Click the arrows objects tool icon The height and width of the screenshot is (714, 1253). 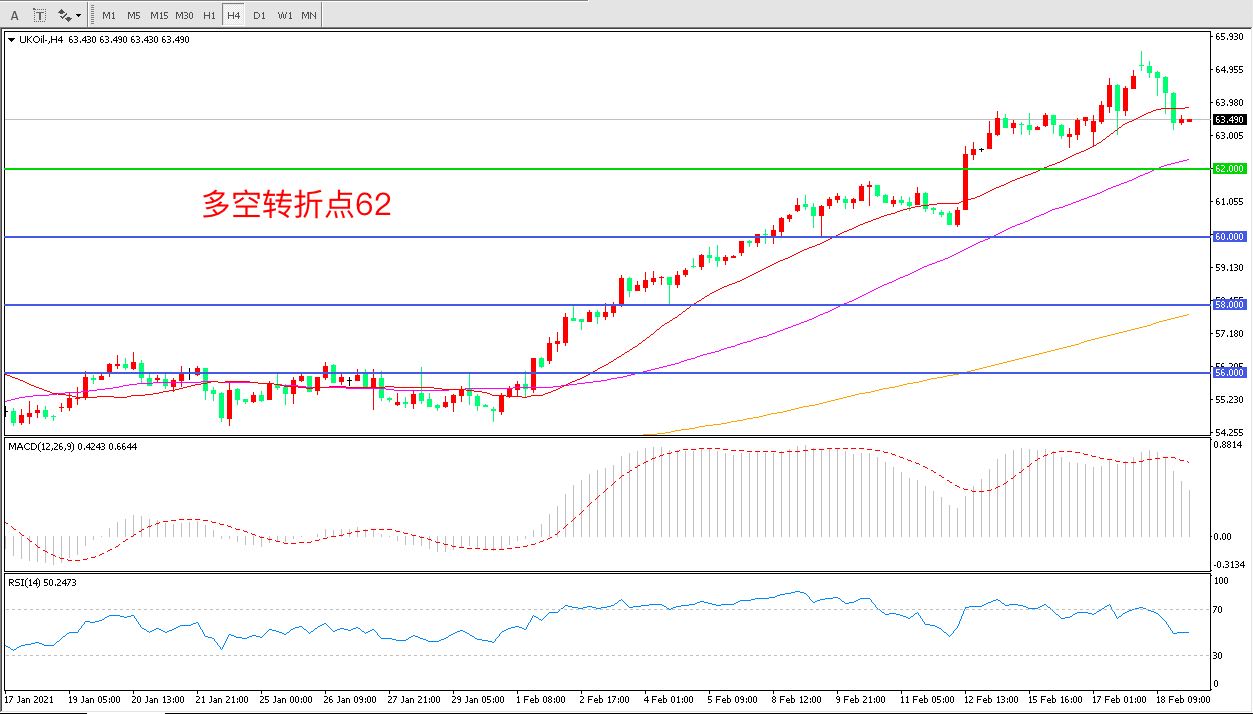pyautogui.click(x=65, y=16)
